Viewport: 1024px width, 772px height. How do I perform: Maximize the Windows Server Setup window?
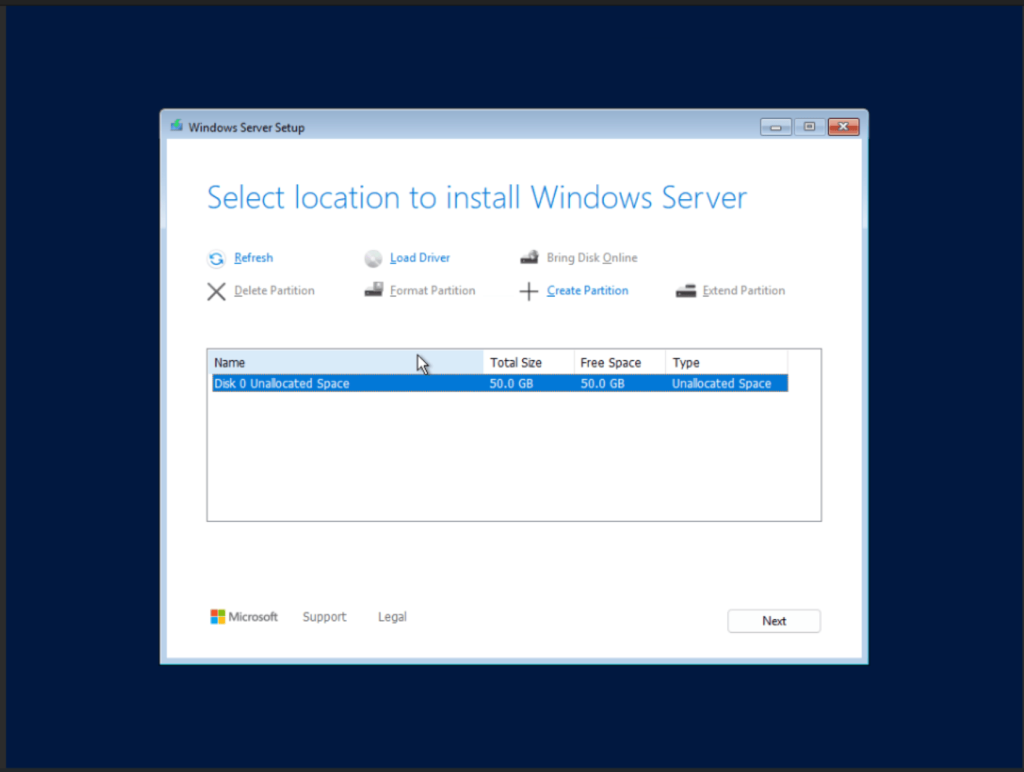click(810, 127)
